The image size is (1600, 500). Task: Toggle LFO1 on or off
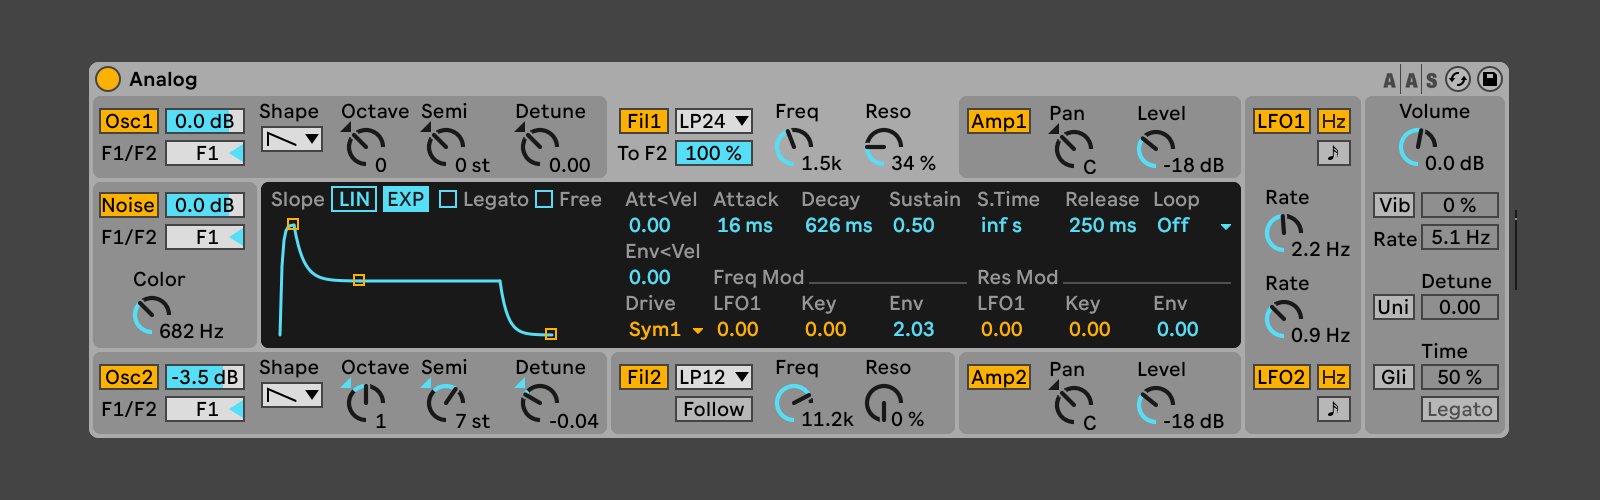[1281, 121]
